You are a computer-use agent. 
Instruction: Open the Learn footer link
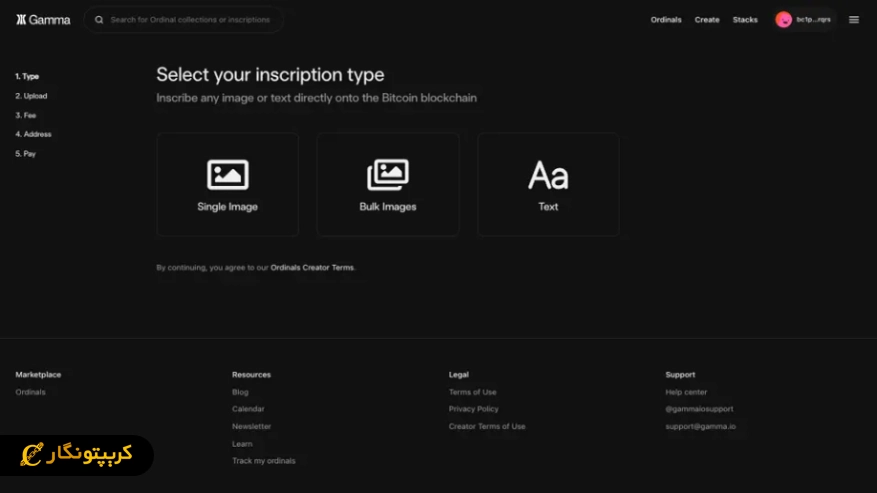point(242,444)
